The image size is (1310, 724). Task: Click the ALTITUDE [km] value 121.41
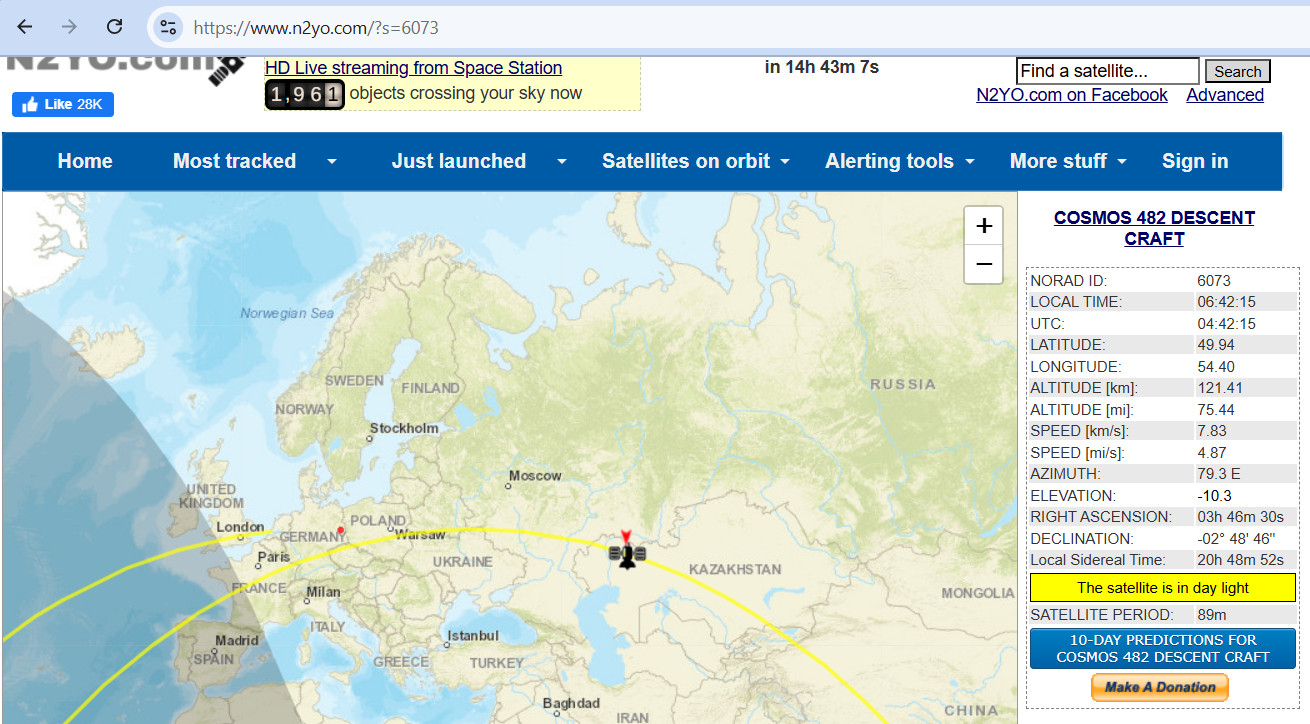tap(1220, 388)
